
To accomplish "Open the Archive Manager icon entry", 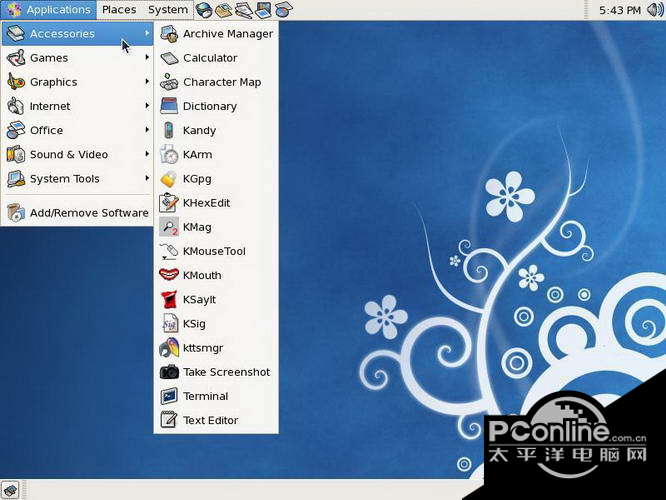I will coord(169,34).
